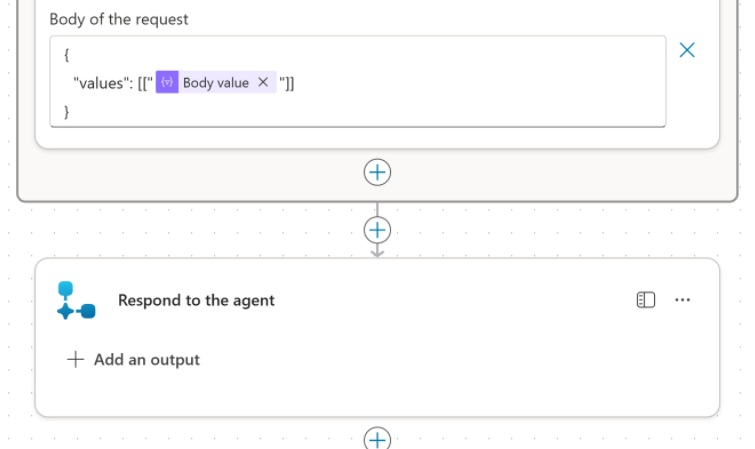Click the connector arrow above the Respond card
The image size is (755, 449).
pyautogui.click(x=377, y=252)
